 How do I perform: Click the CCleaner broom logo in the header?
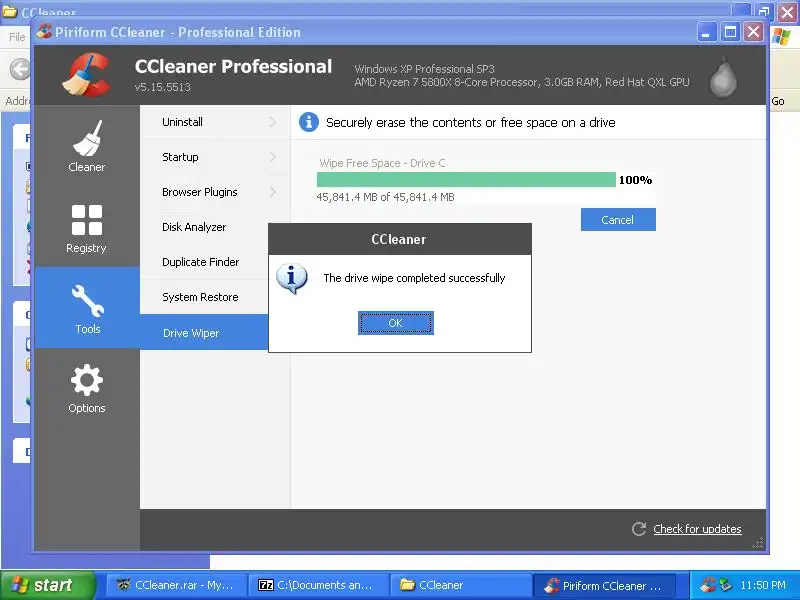pos(87,75)
